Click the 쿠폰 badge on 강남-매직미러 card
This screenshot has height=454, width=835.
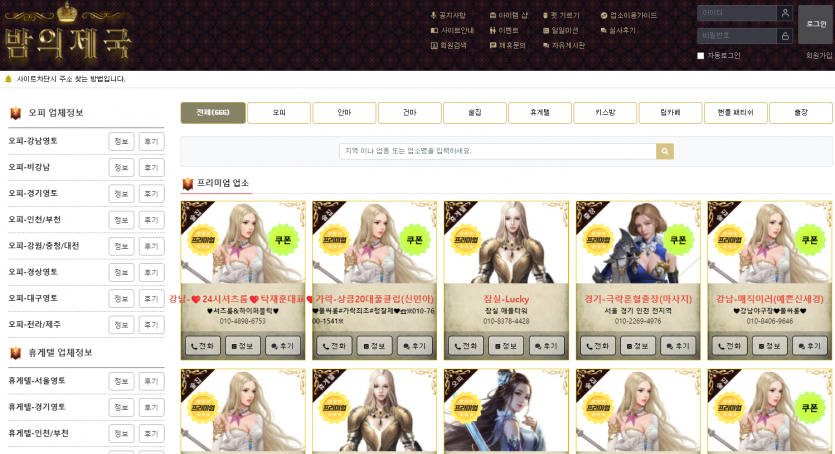[x=809, y=240]
